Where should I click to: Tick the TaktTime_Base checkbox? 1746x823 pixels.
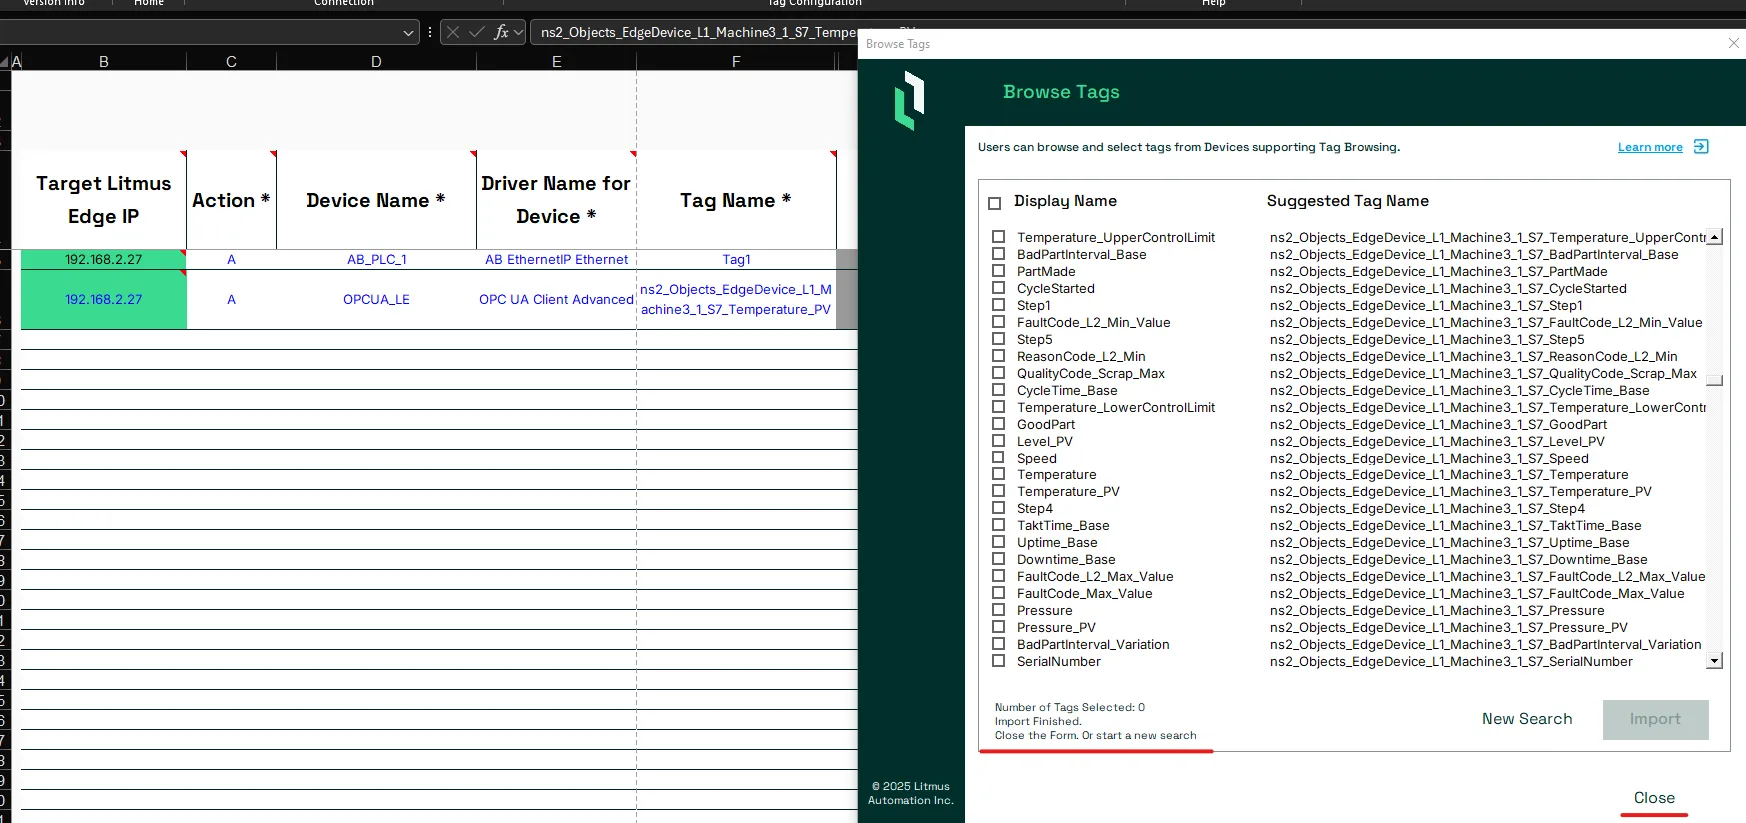[x=998, y=525]
